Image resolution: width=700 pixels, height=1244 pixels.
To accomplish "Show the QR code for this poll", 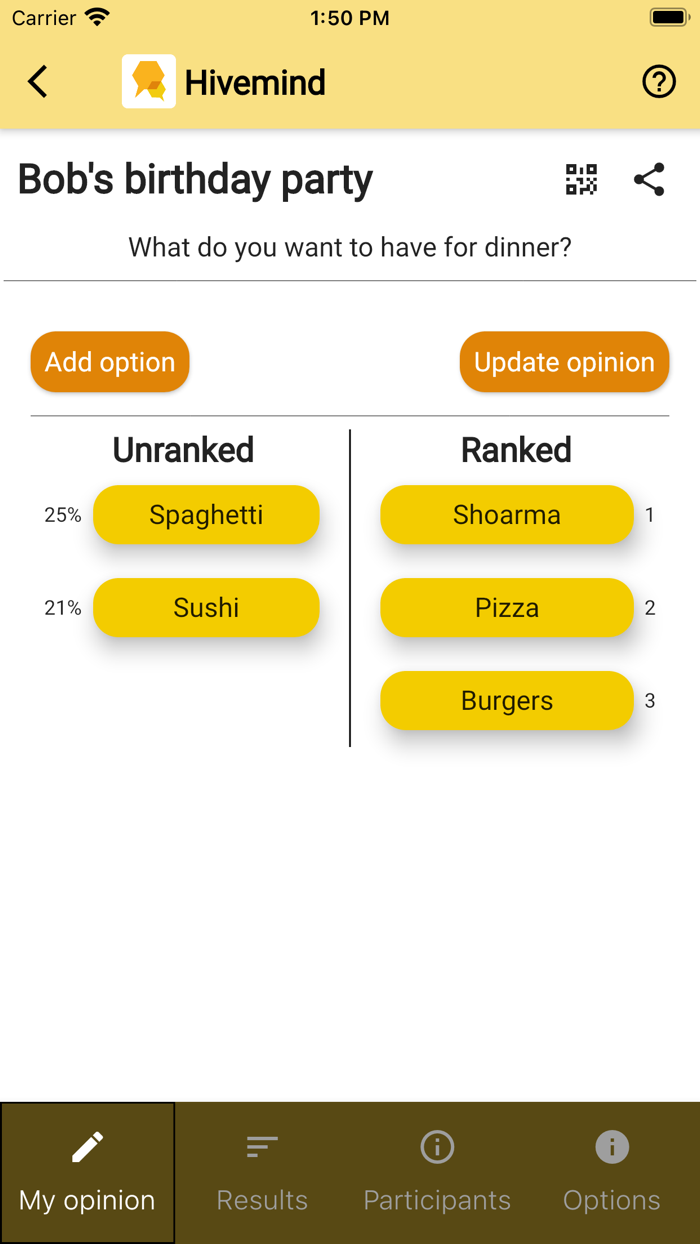I will [x=581, y=180].
